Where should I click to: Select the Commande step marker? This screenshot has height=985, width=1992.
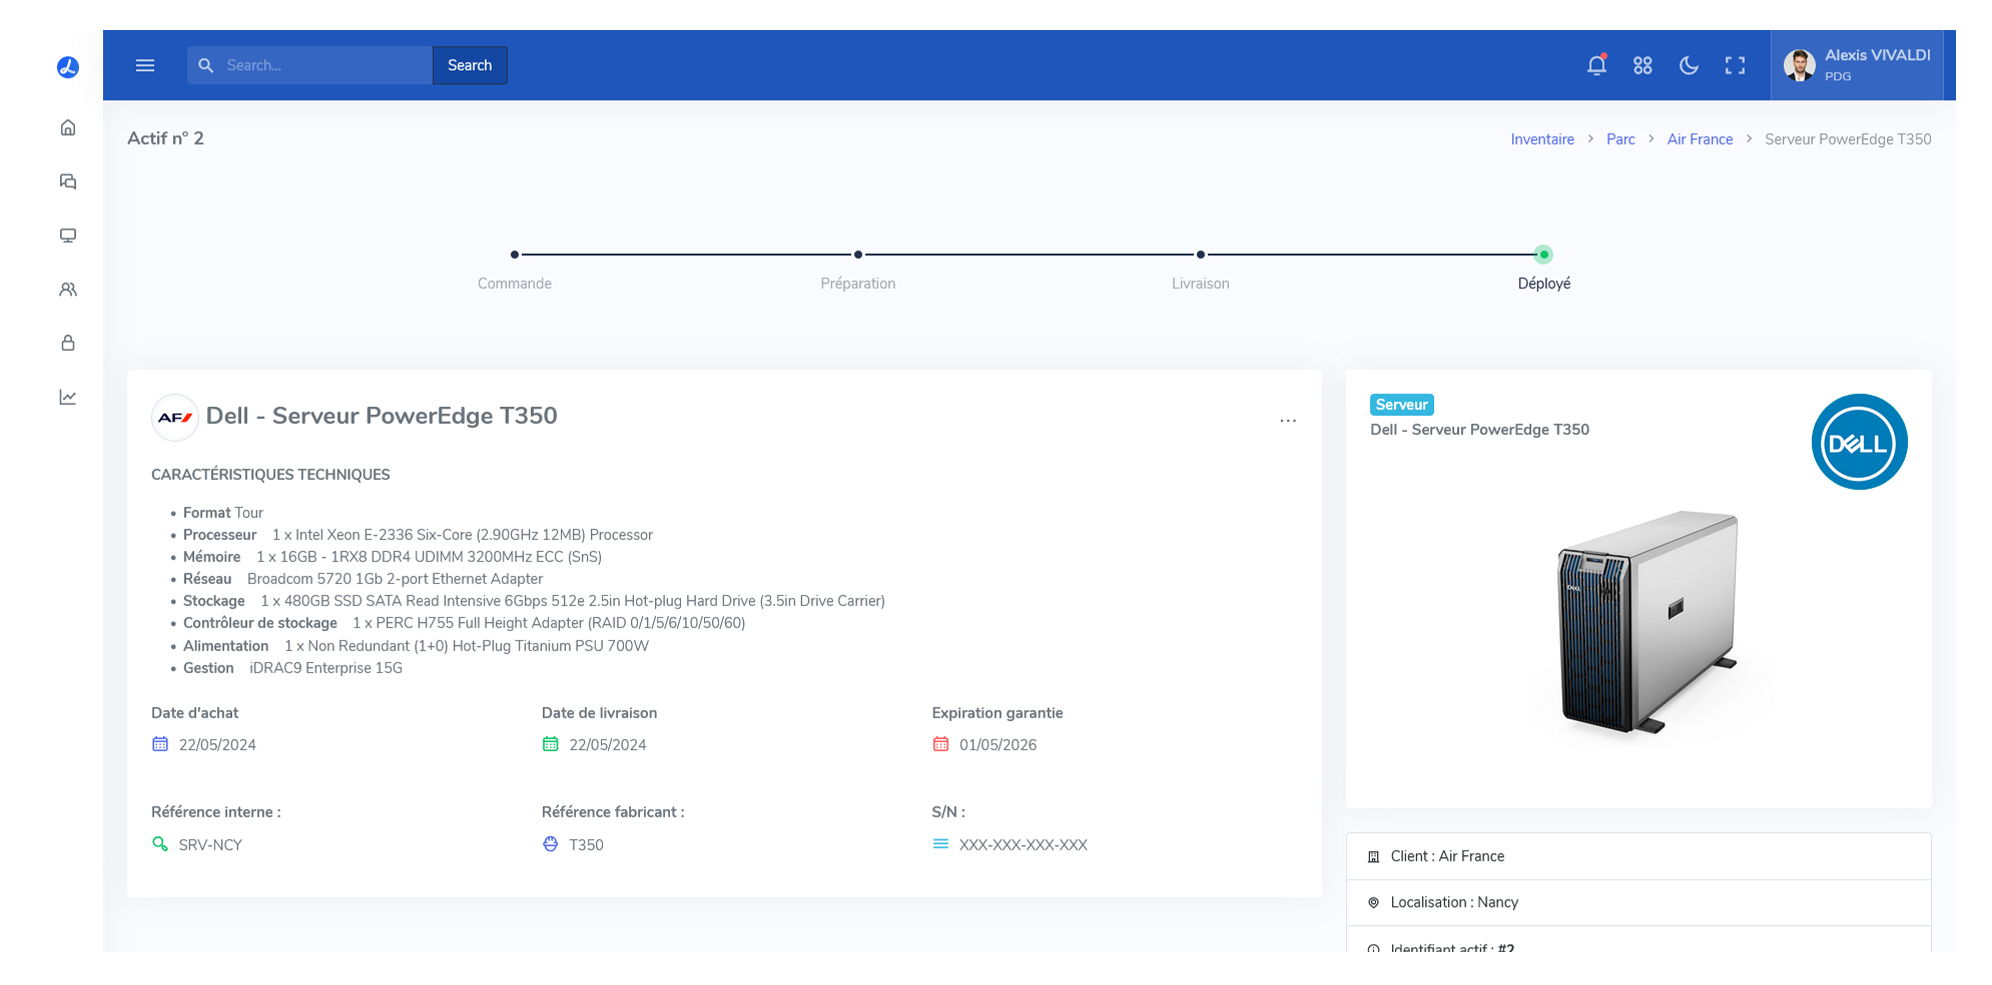[514, 255]
